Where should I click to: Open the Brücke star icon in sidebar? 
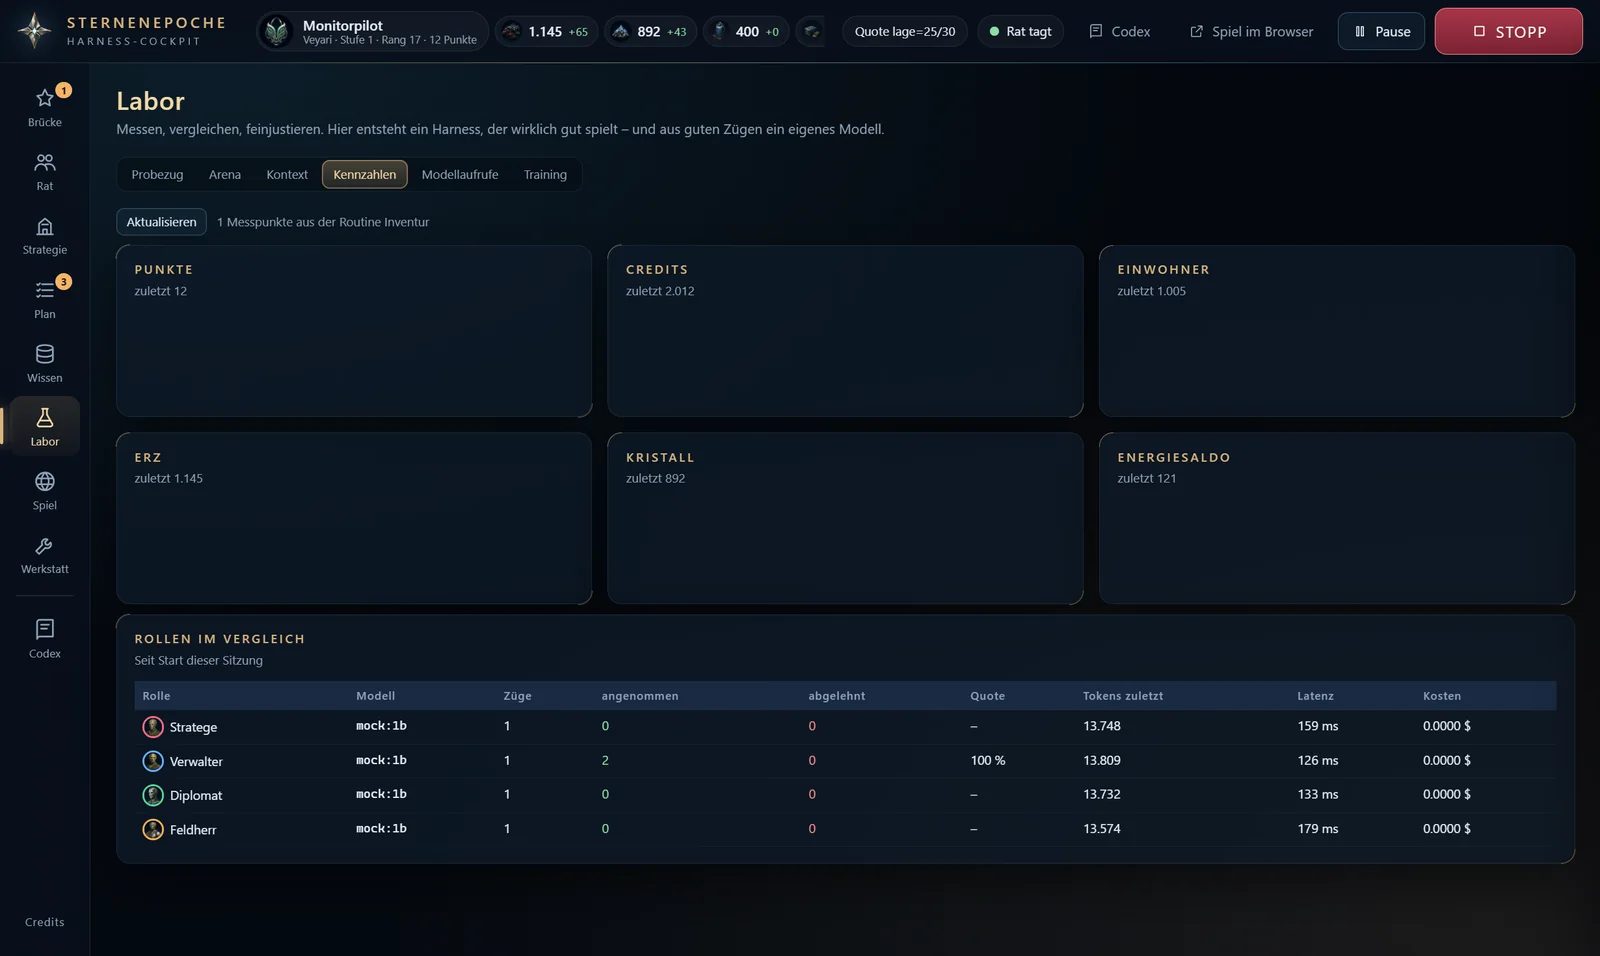pyautogui.click(x=44, y=98)
